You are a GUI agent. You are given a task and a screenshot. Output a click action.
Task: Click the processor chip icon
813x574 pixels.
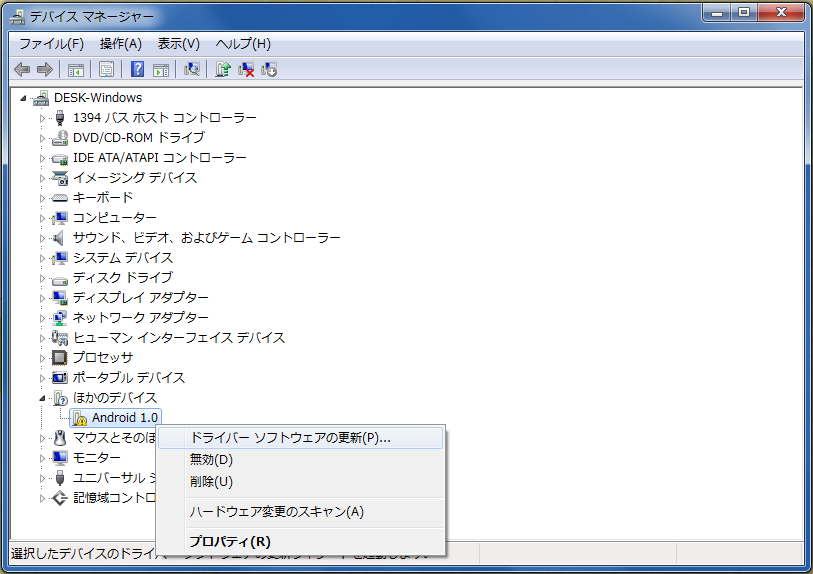pyautogui.click(x=60, y=357)
